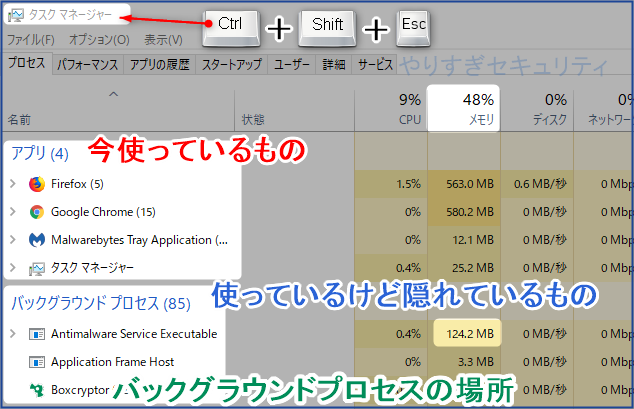Select Antimalware Service Executable name

pyautogui.click(x=134, y=334)
